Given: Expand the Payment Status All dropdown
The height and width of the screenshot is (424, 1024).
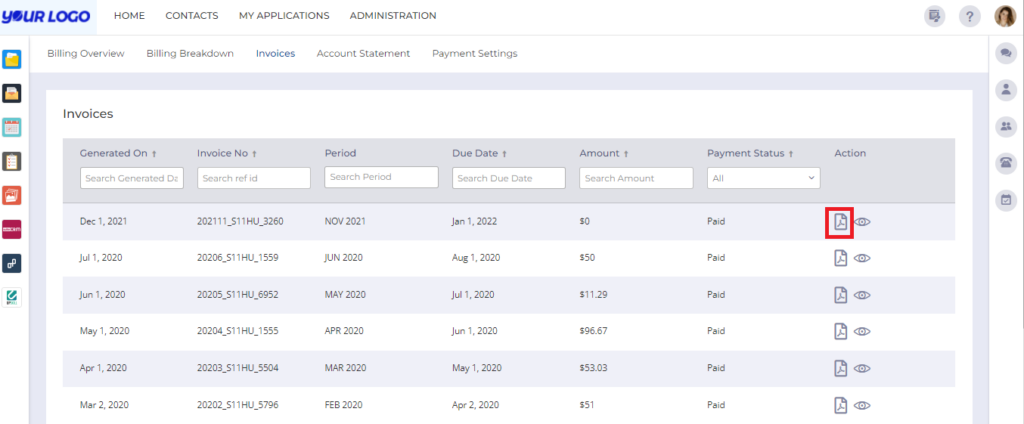Looking at the screenshot, I should pos(763,178).
